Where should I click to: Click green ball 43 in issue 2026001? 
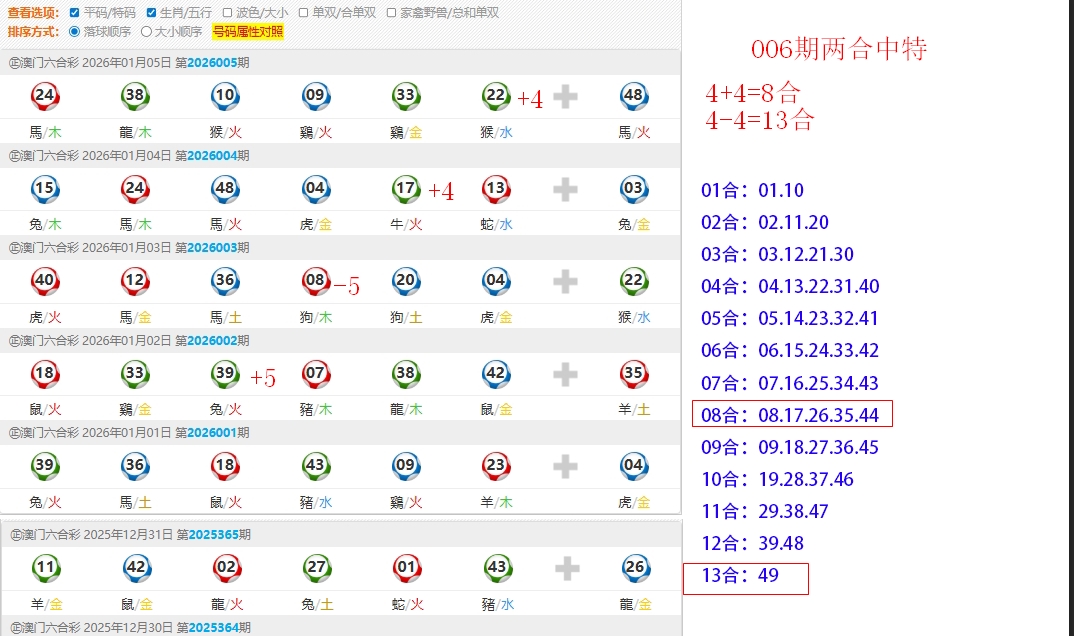pos(315,466)
